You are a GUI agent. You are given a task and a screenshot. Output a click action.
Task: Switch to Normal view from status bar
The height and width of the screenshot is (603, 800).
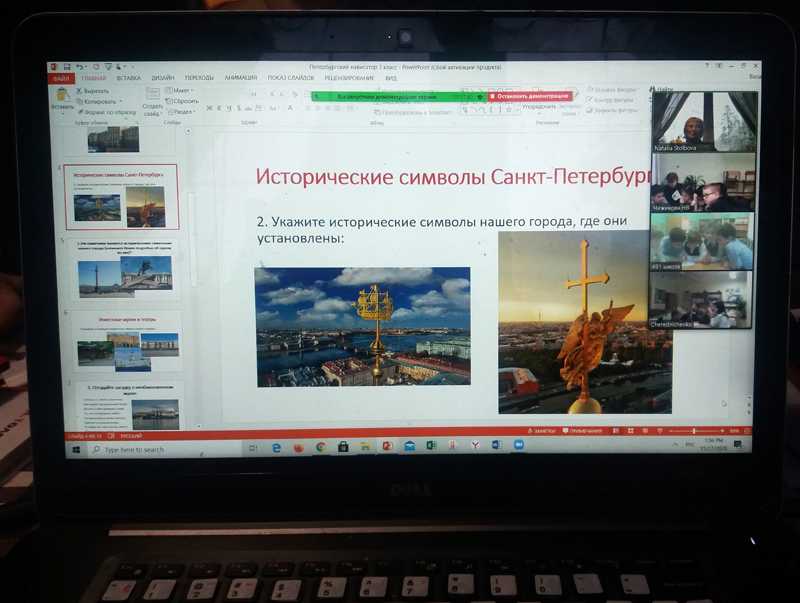(x=616, y=431)
